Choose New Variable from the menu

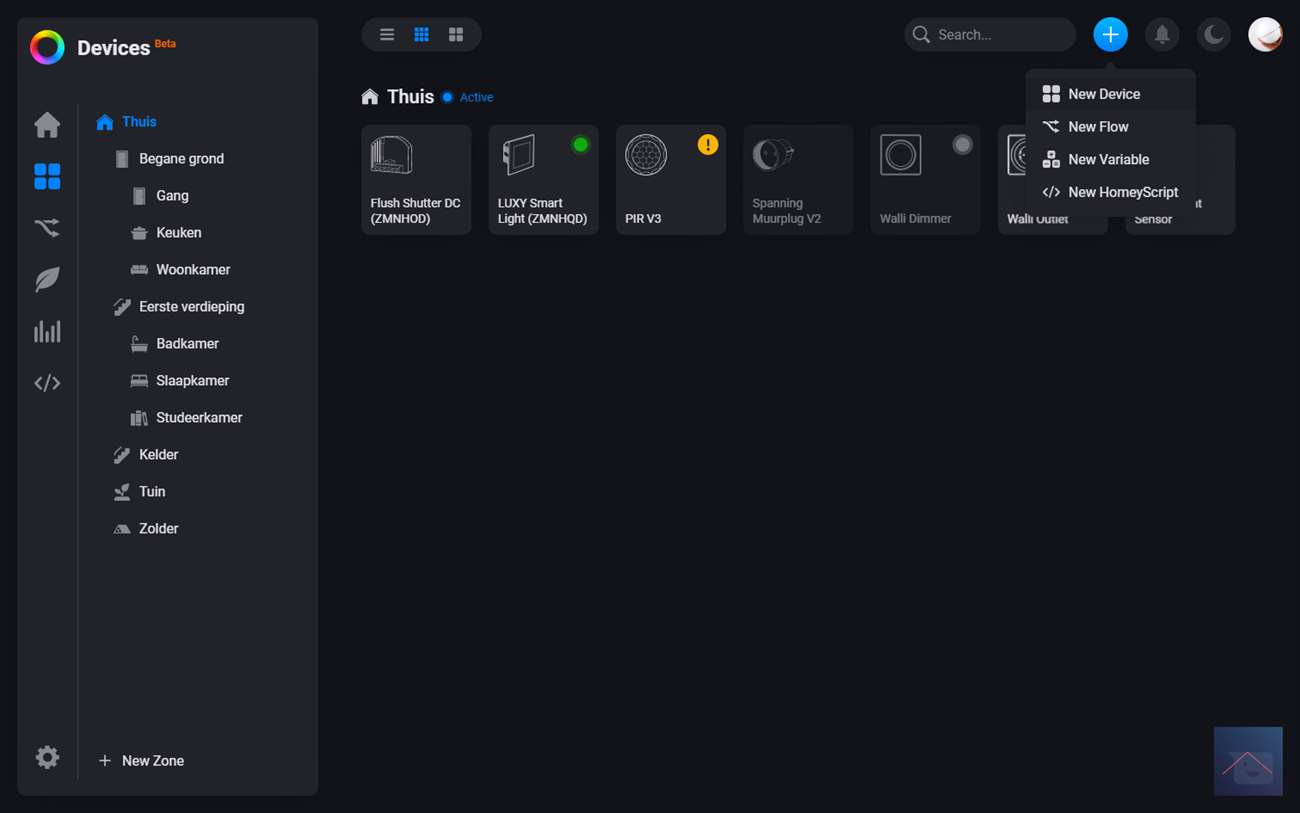pos(1108,160)
